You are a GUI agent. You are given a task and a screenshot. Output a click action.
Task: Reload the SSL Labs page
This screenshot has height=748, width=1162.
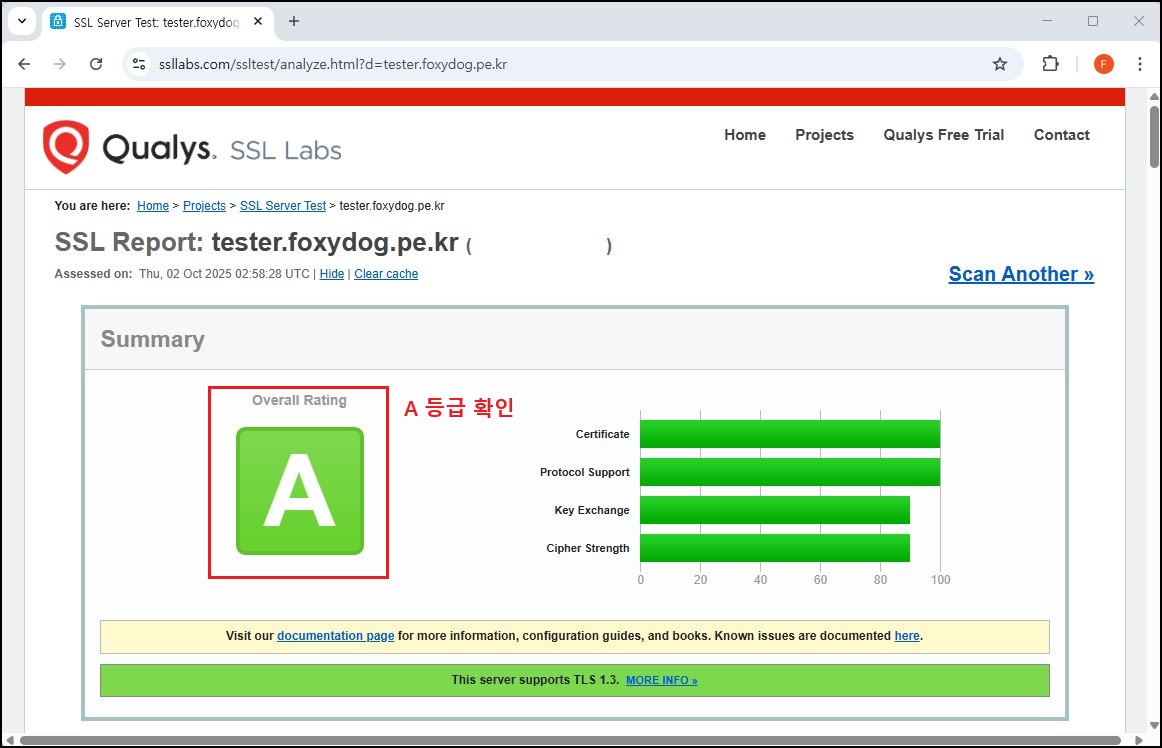(x=96, y=64)
